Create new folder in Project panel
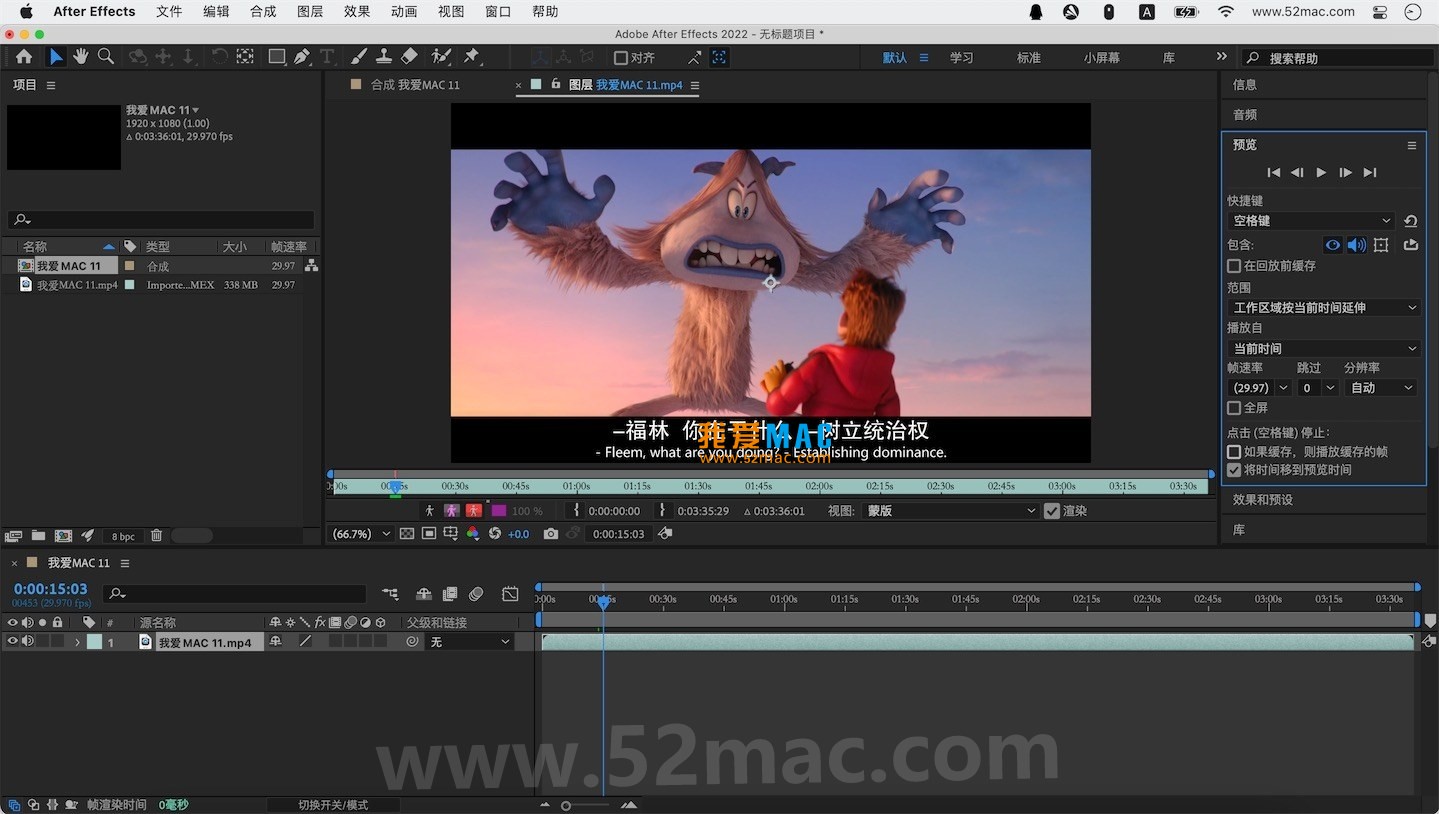The width and height of the screenshot is (1439, 814). click(38, 536)
